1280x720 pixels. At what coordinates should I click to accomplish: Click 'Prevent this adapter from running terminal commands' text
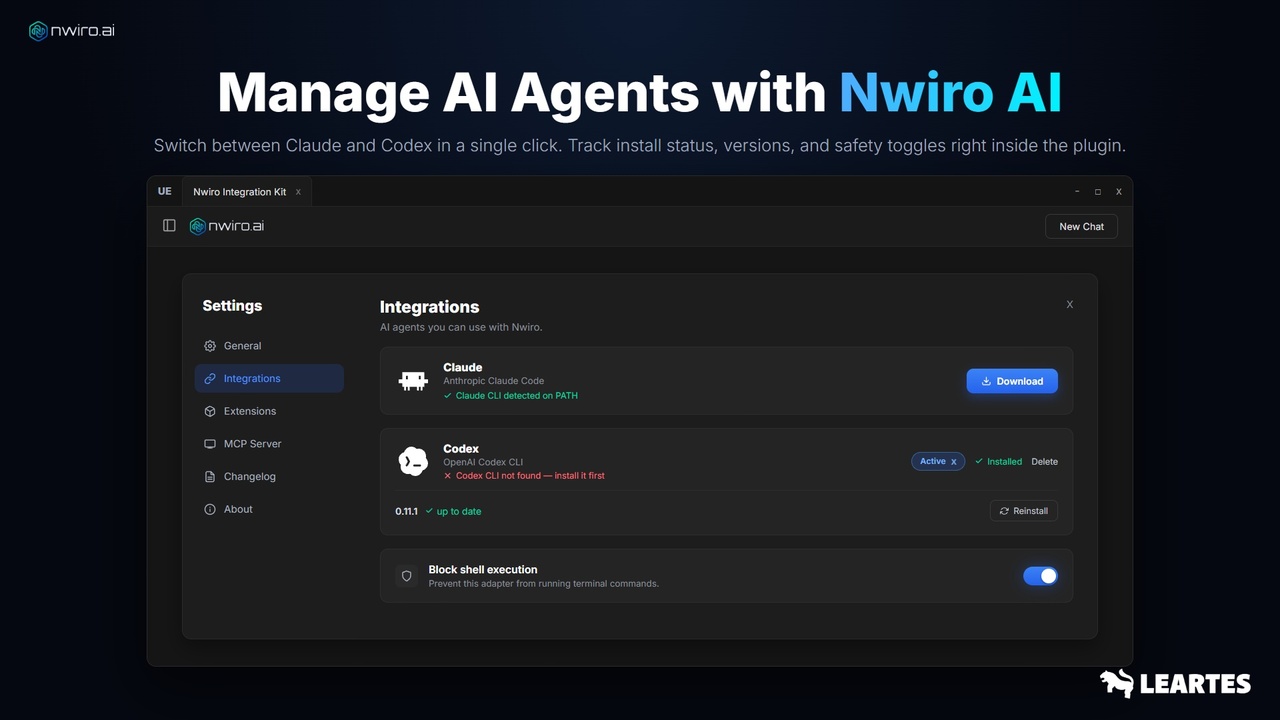tap(544, 583)
